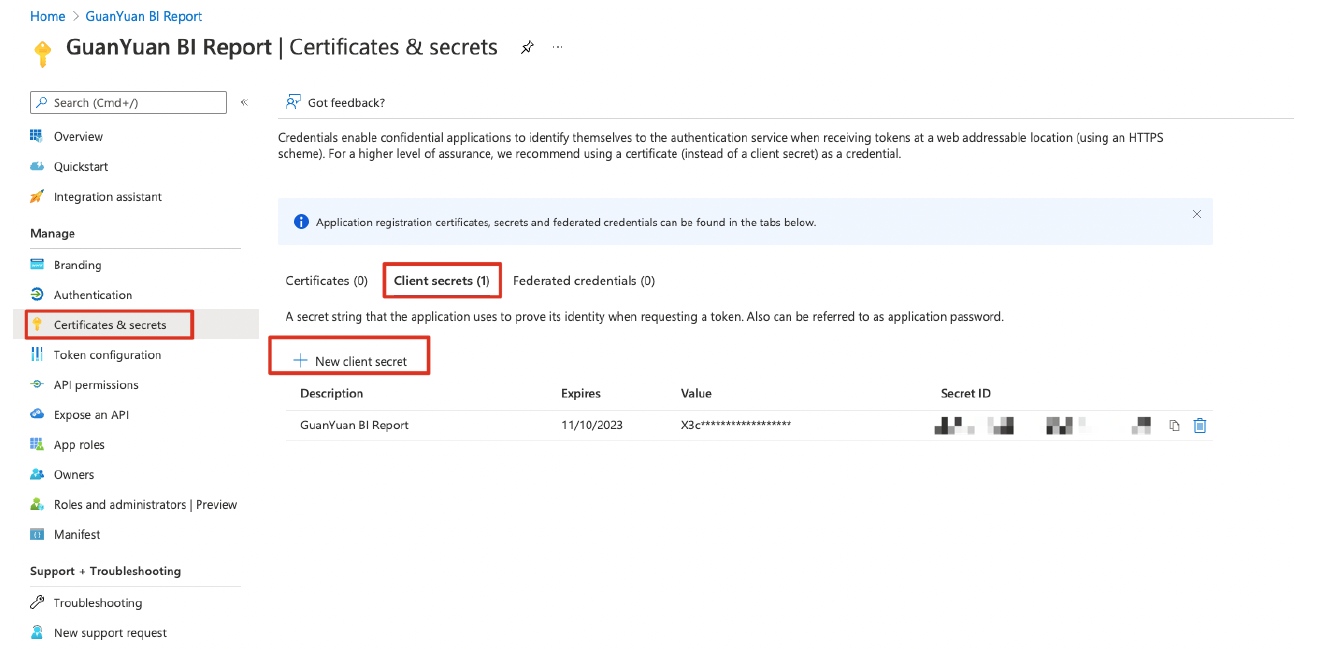This screenshot has width=1342, height=649.
Task: Click the pin icon beside page title
Action: point(527,47)
